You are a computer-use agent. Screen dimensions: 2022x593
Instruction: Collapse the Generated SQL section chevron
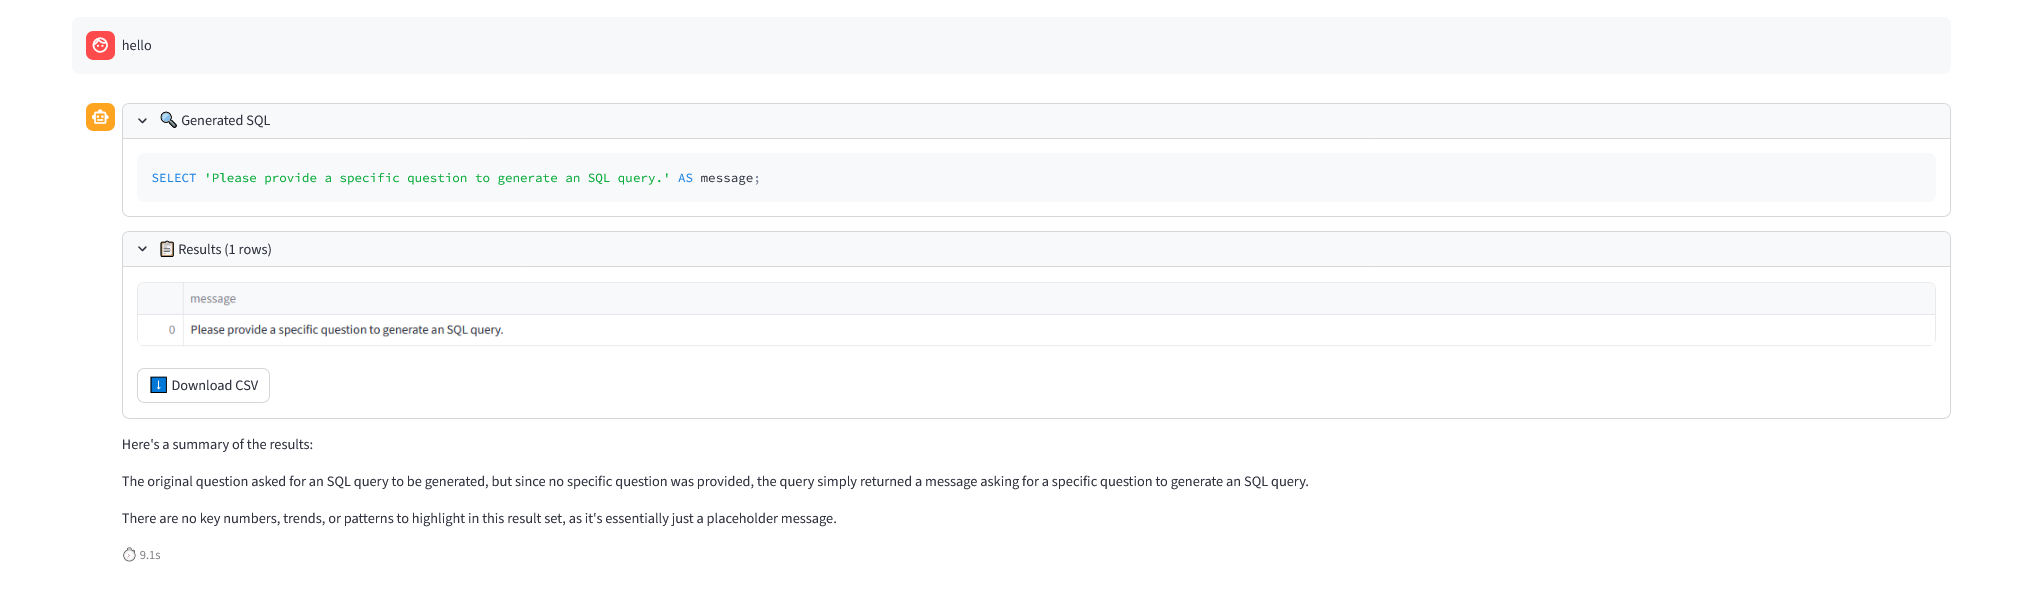pyautogui.click(x=143, y=121)
